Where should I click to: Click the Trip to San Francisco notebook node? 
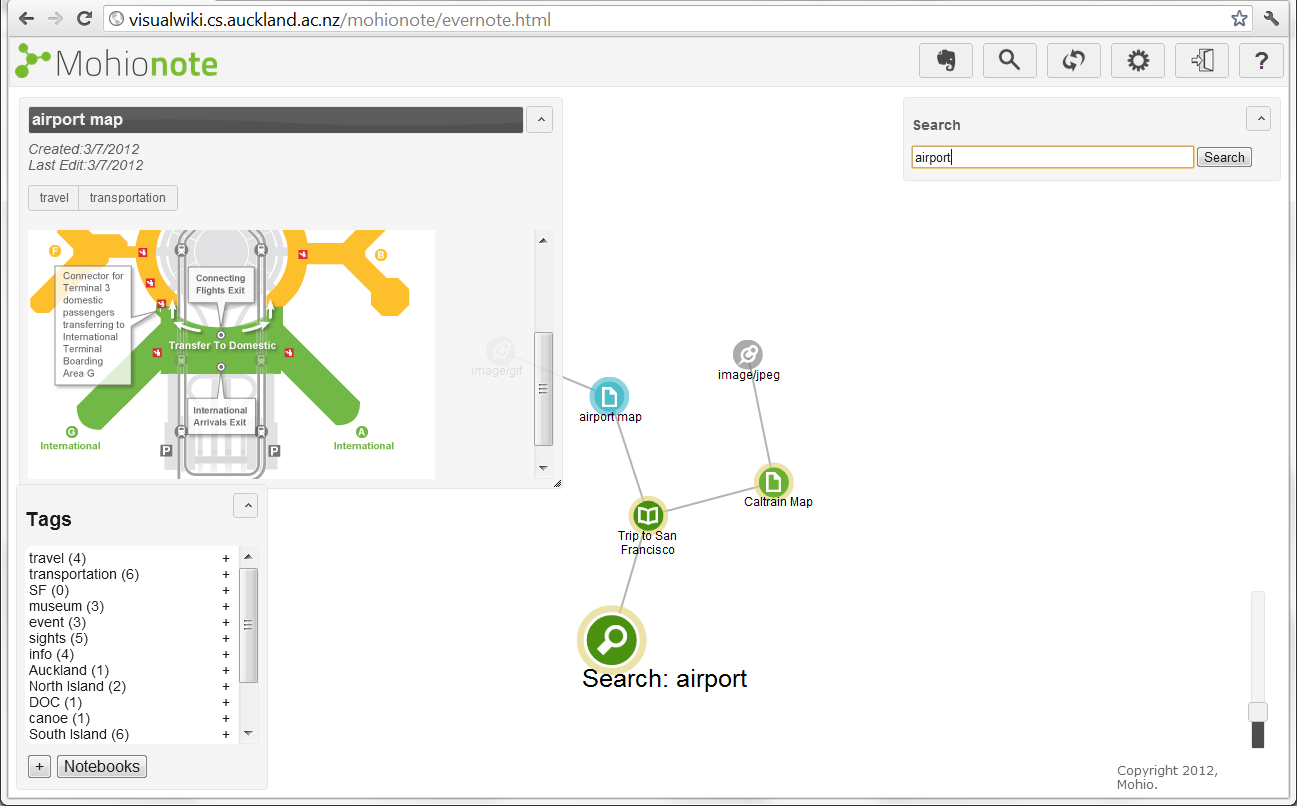pos(648,516)
